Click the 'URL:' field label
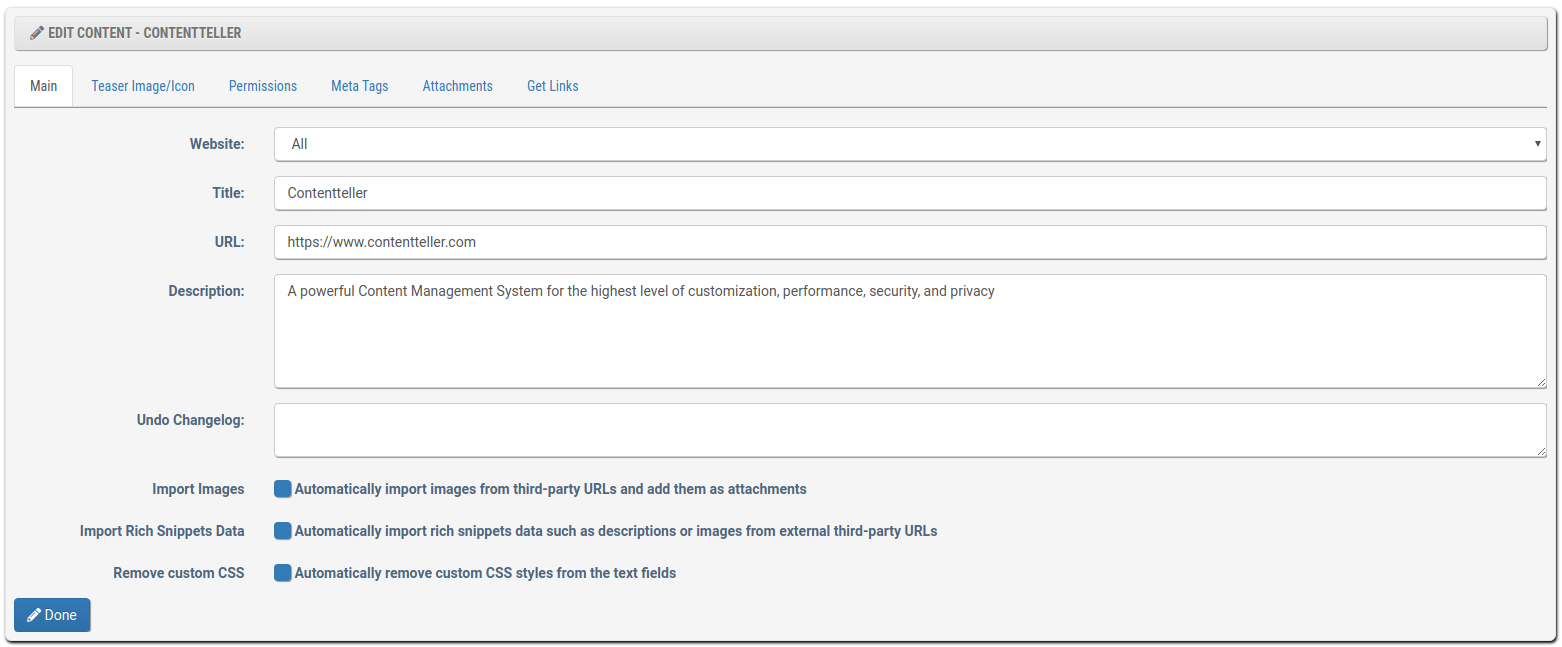The image size is (1562, 647). (230, 242)
